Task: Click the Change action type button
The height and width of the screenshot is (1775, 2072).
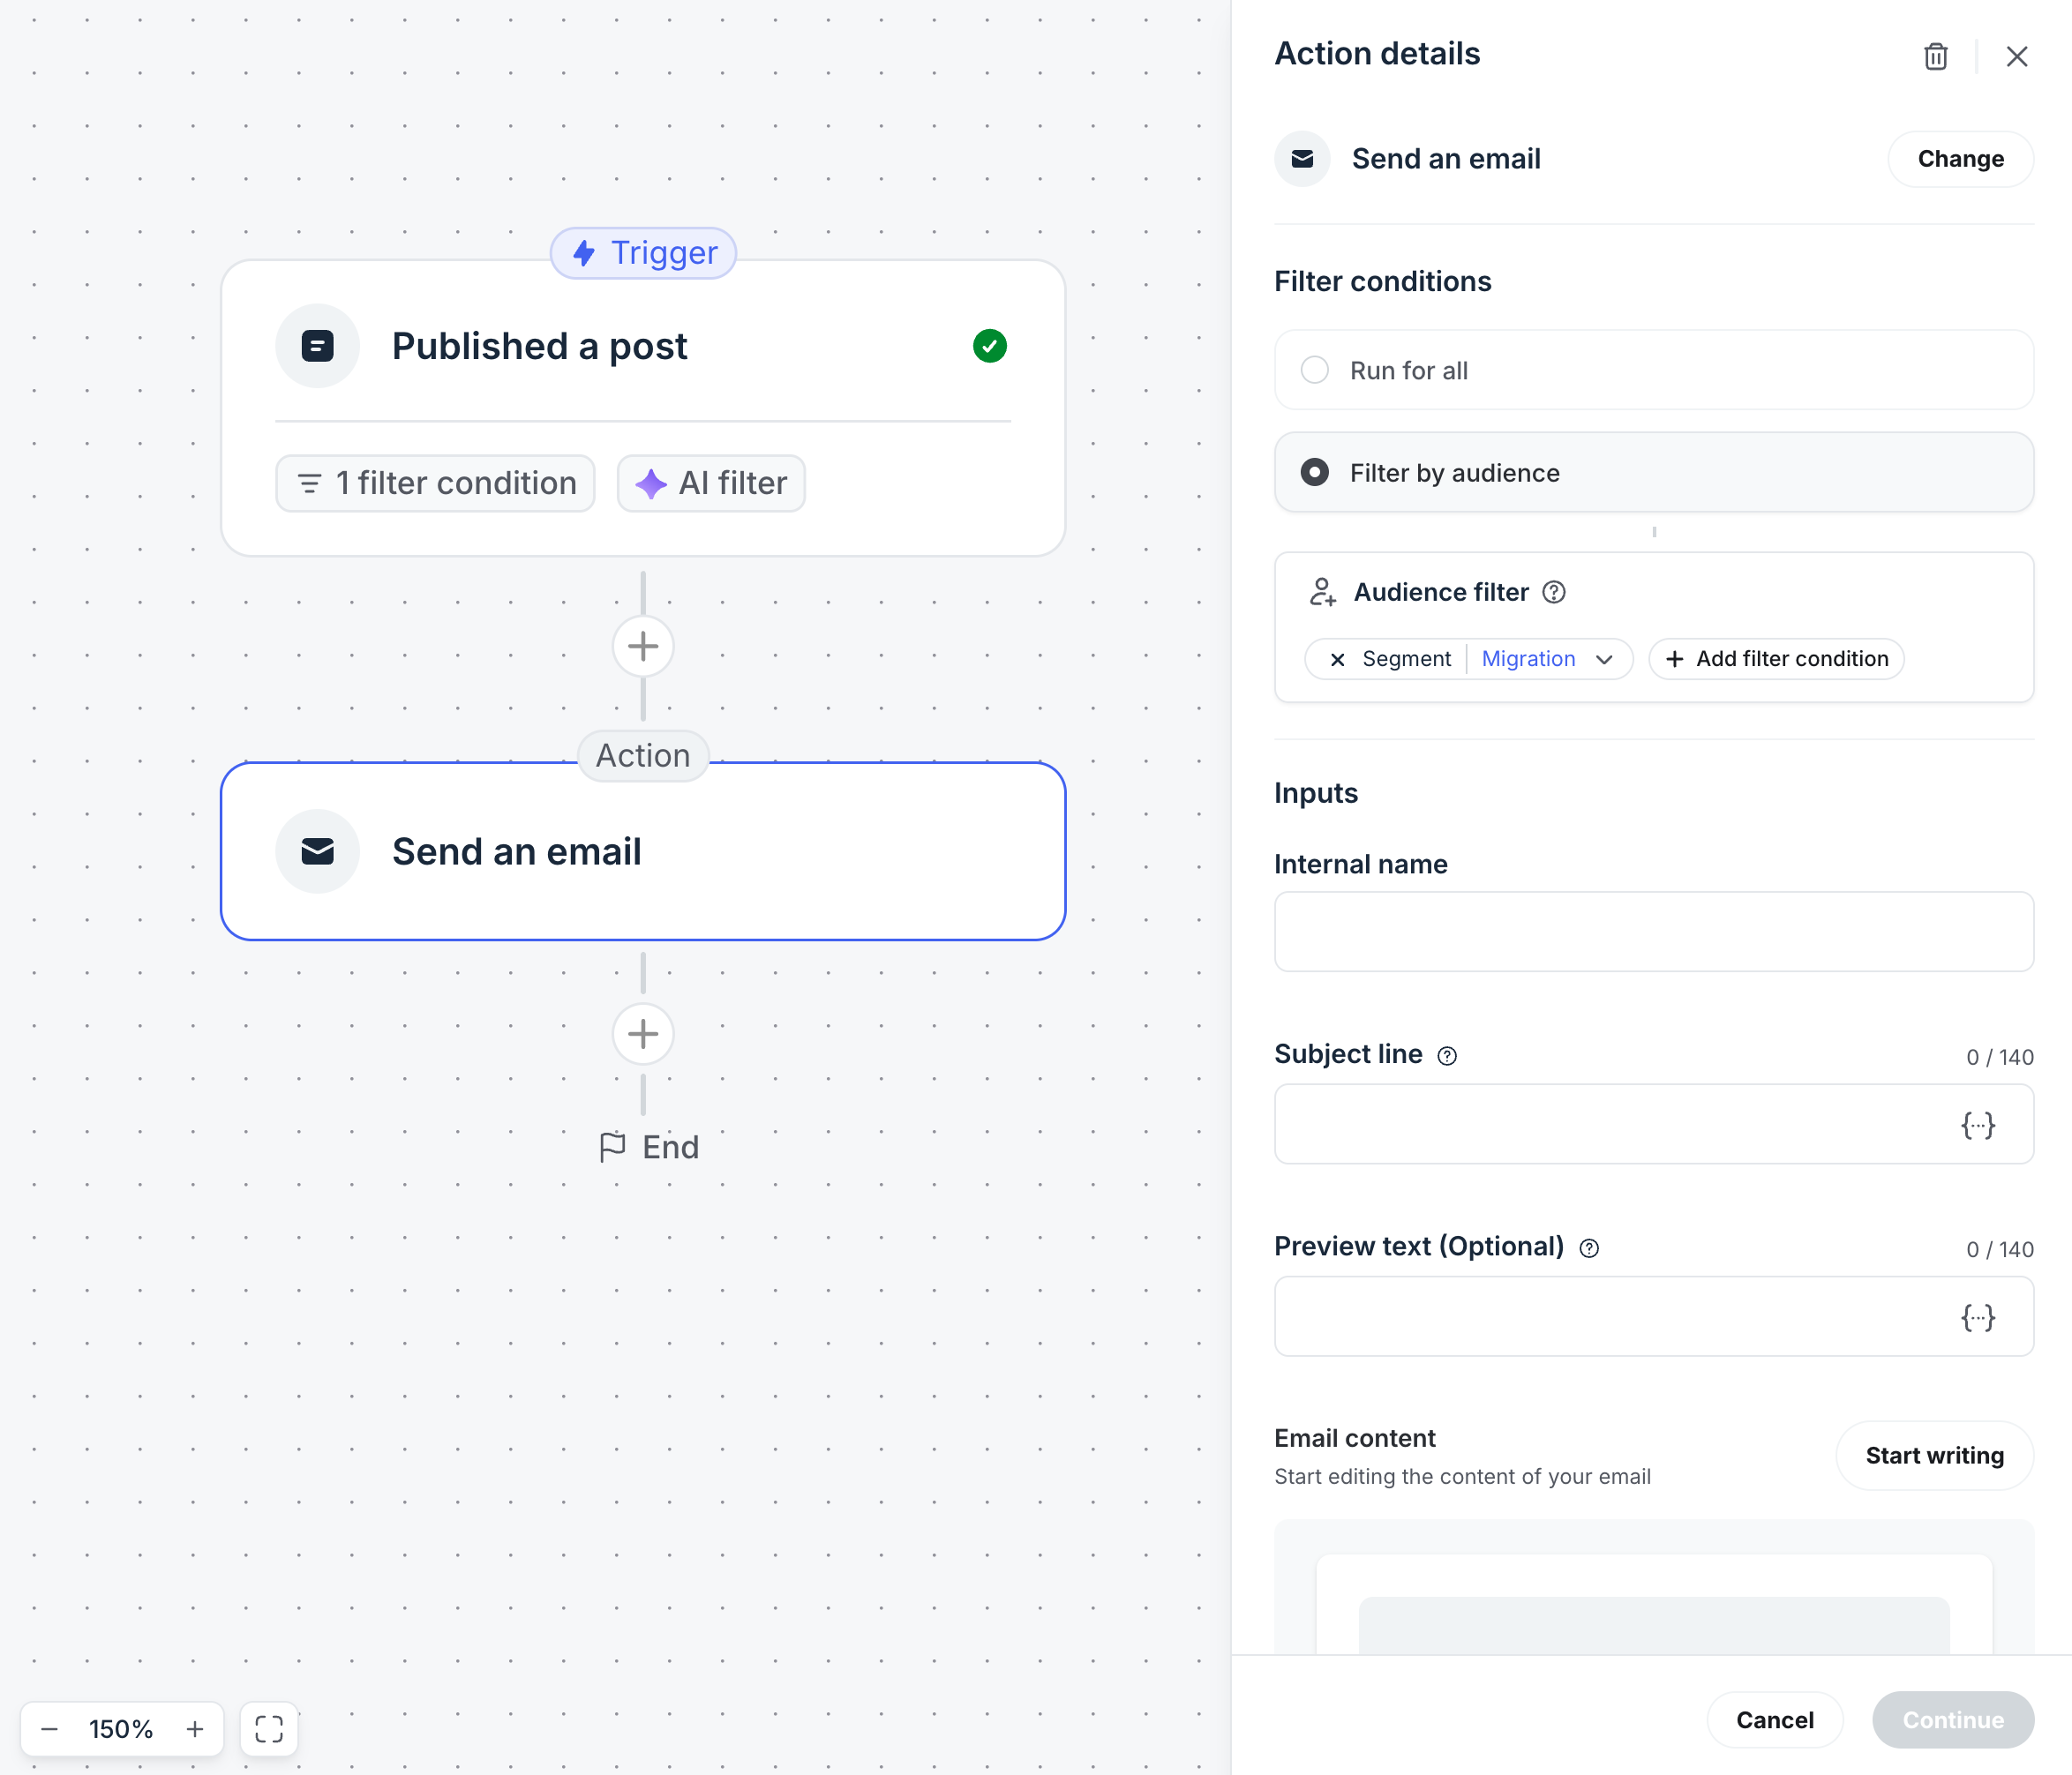Action: tap(1960, 159)
